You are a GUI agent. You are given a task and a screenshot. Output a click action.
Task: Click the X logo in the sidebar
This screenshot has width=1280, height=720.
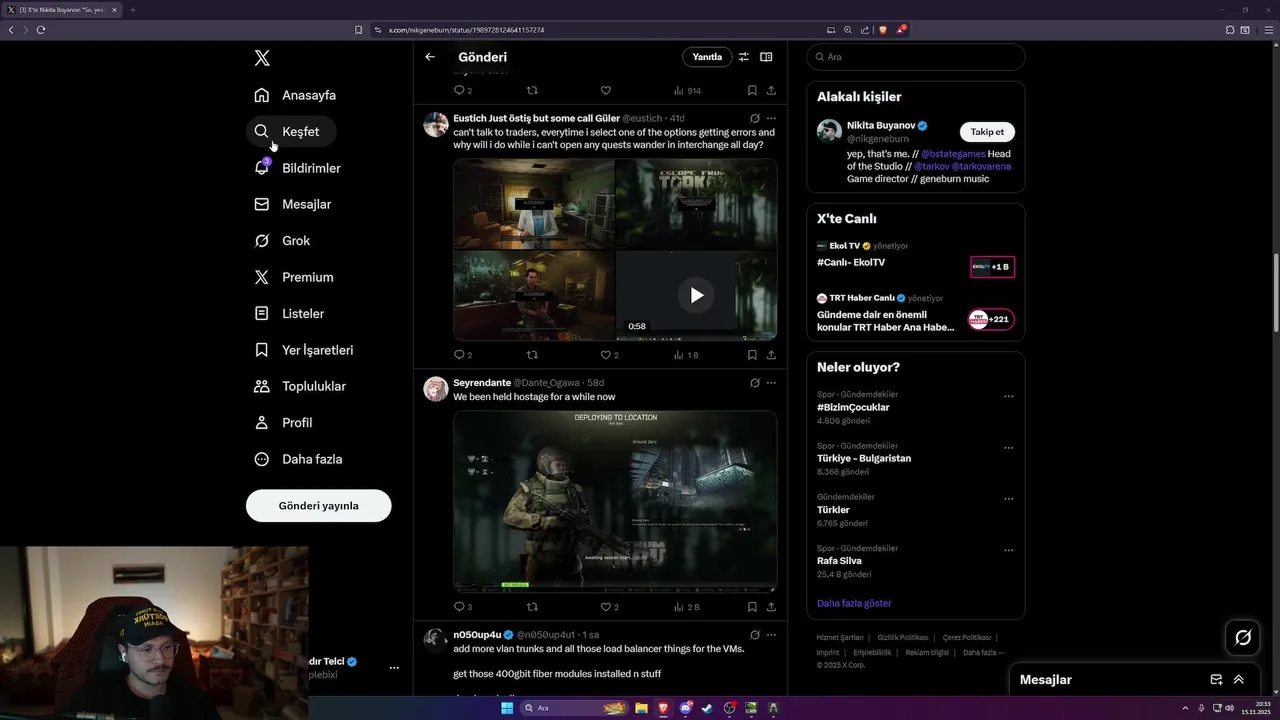click(262, 58)
